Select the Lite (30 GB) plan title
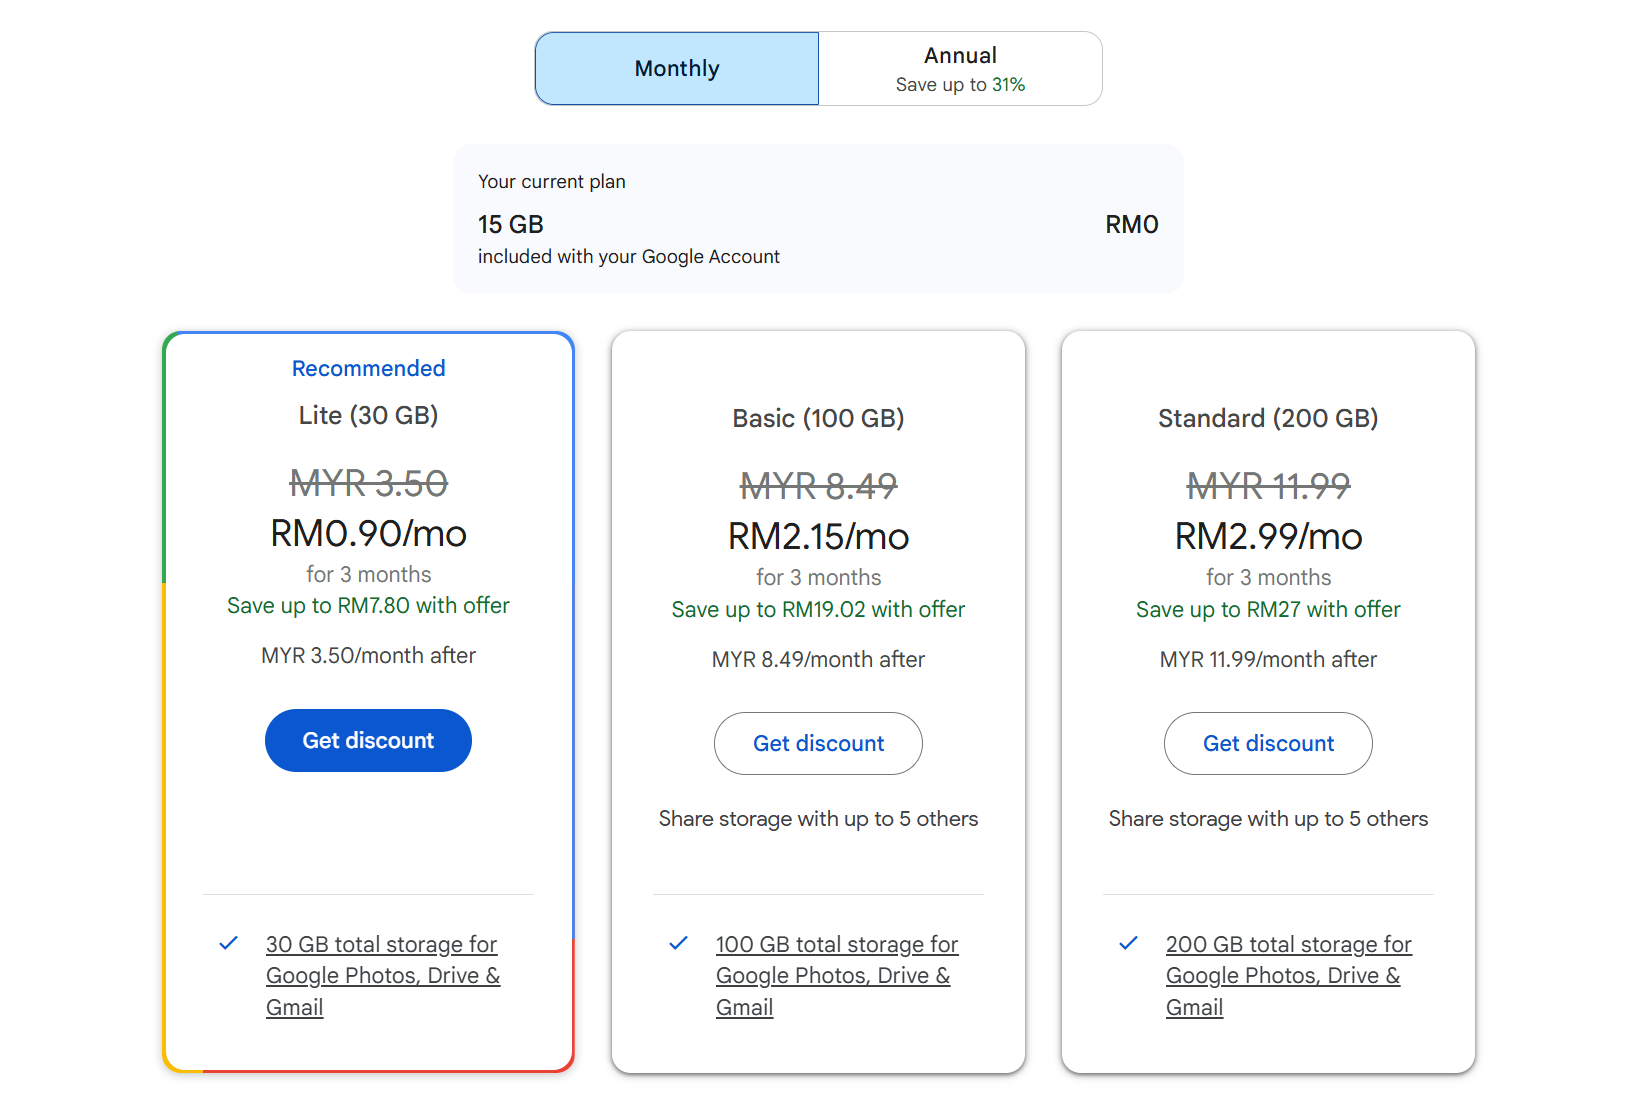 point(368,415)
